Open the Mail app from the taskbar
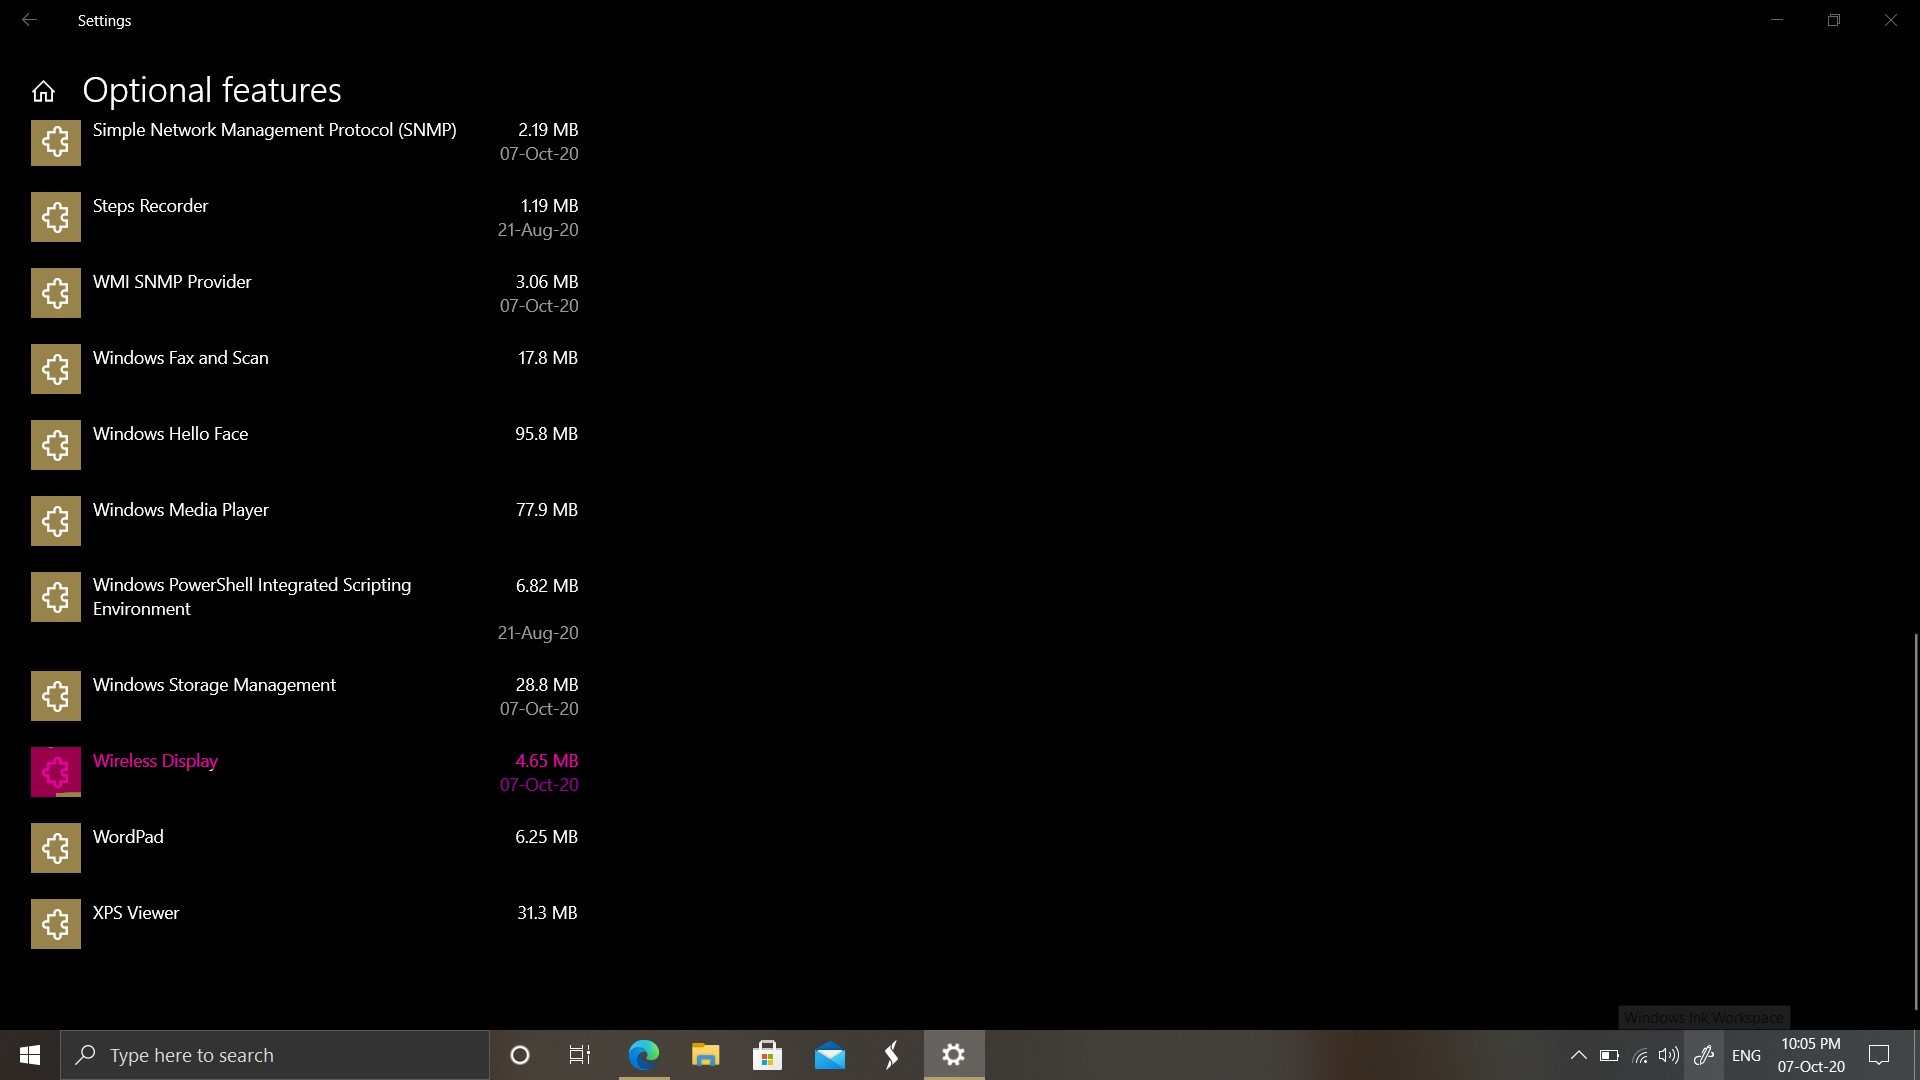 click(x=829, y=1055)
